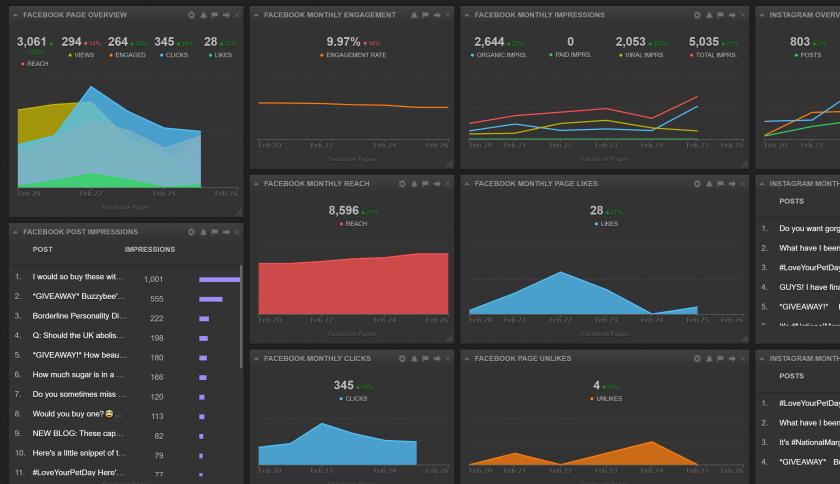
Task: Click bell icon in Facebook Monthly Engagement header
Action: (414, 15)
